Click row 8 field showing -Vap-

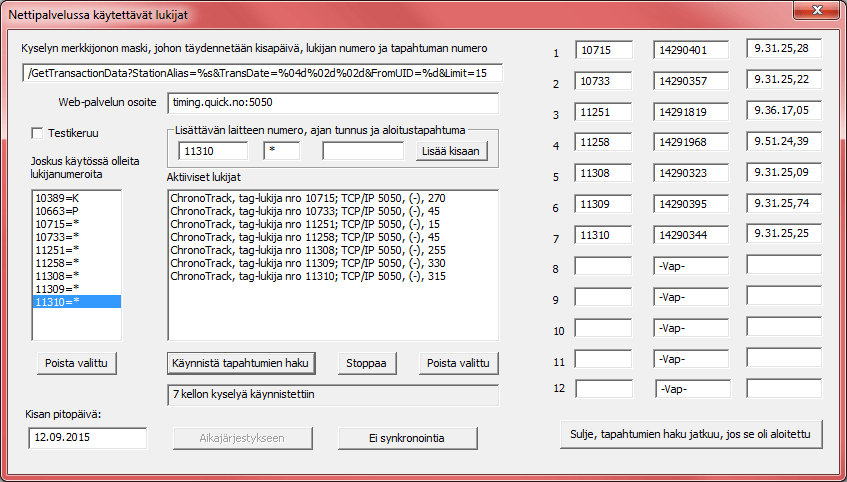692,265
